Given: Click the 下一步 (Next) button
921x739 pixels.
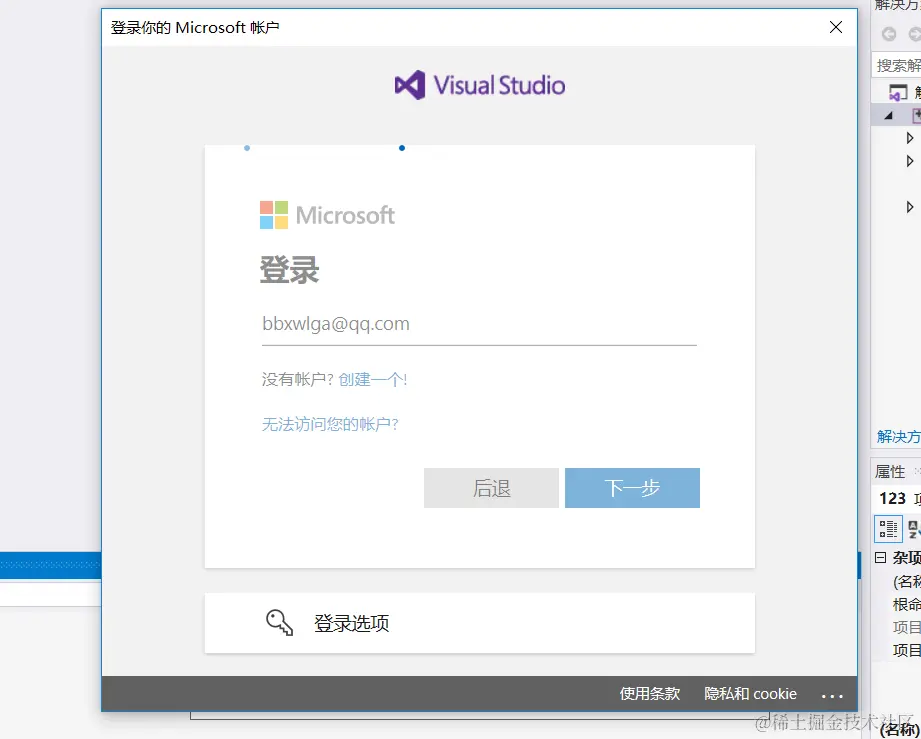Looking at the screenshot, I should [632, 488].
